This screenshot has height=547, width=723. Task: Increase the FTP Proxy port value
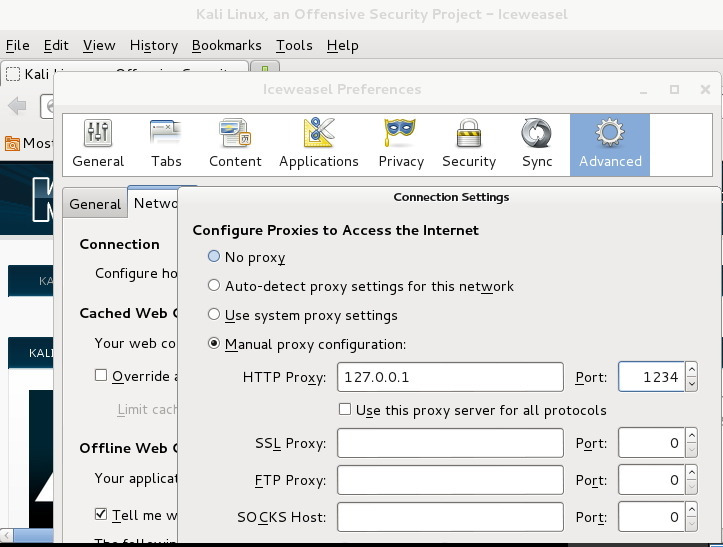coord(691,472)
